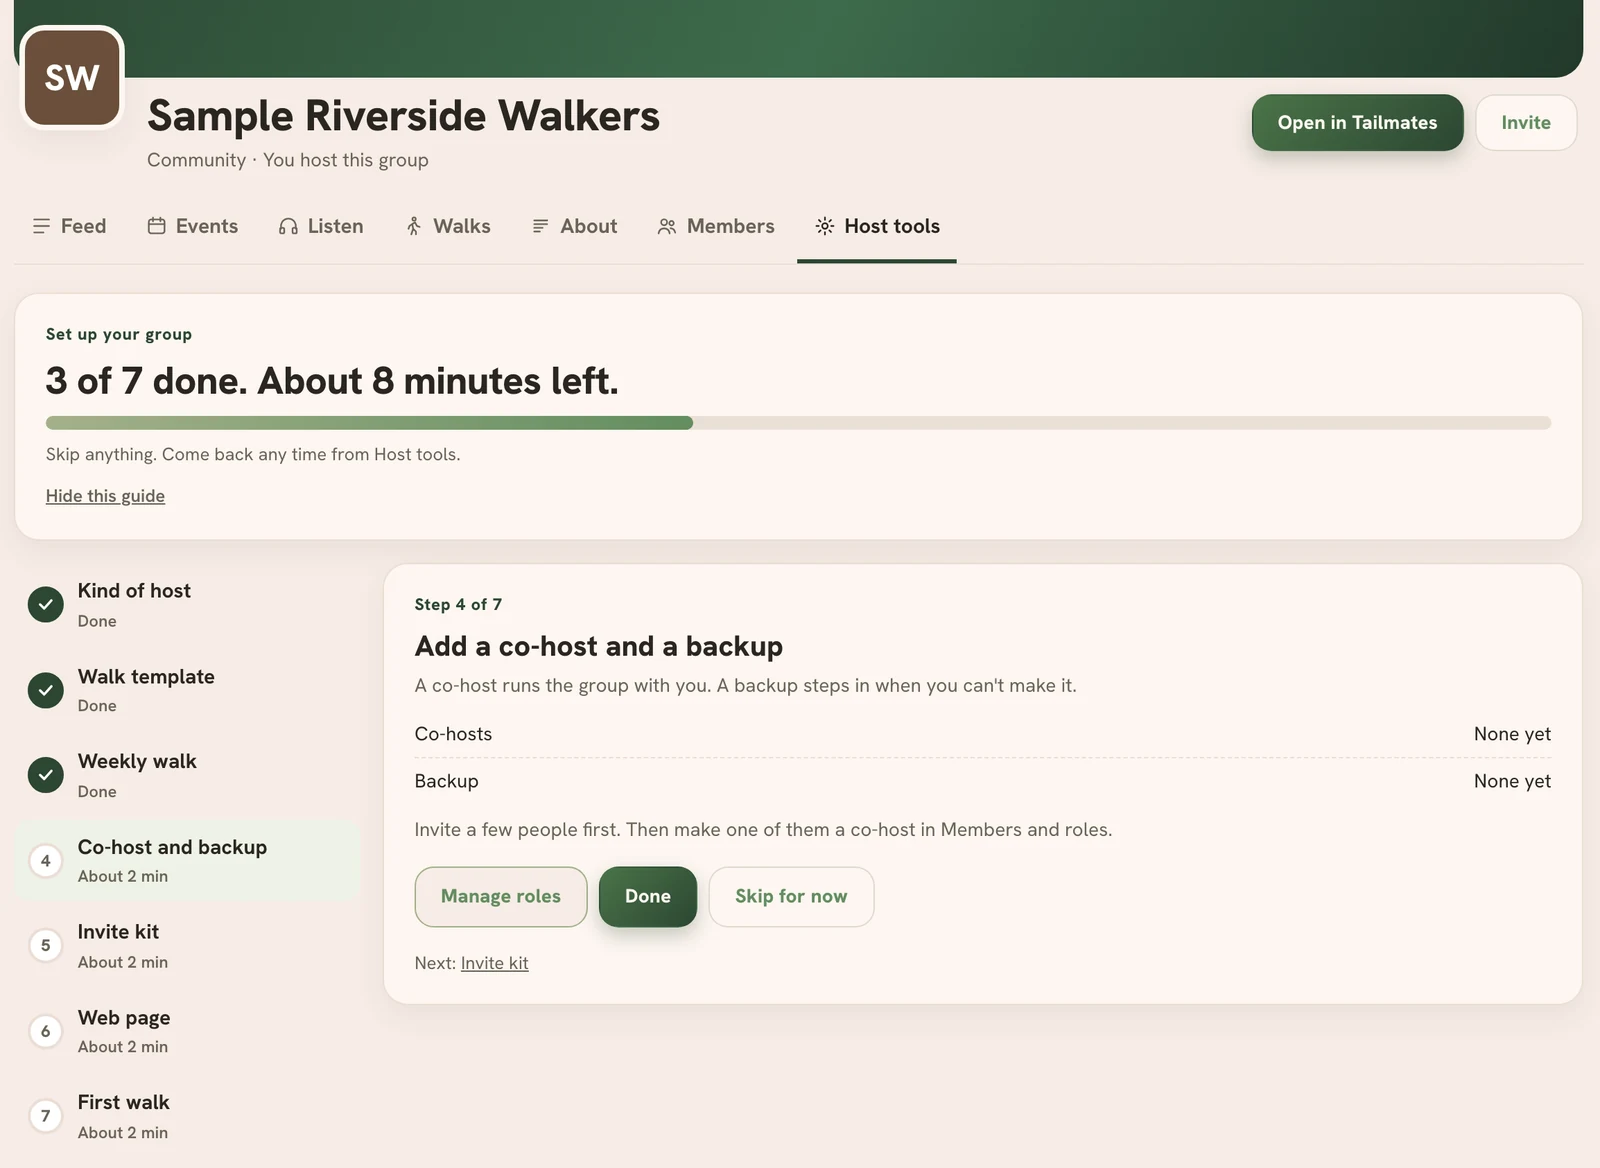Click the Walks walking-person icon
This screenshot has width=1600, height=1168.
click(x=414, y=226)
